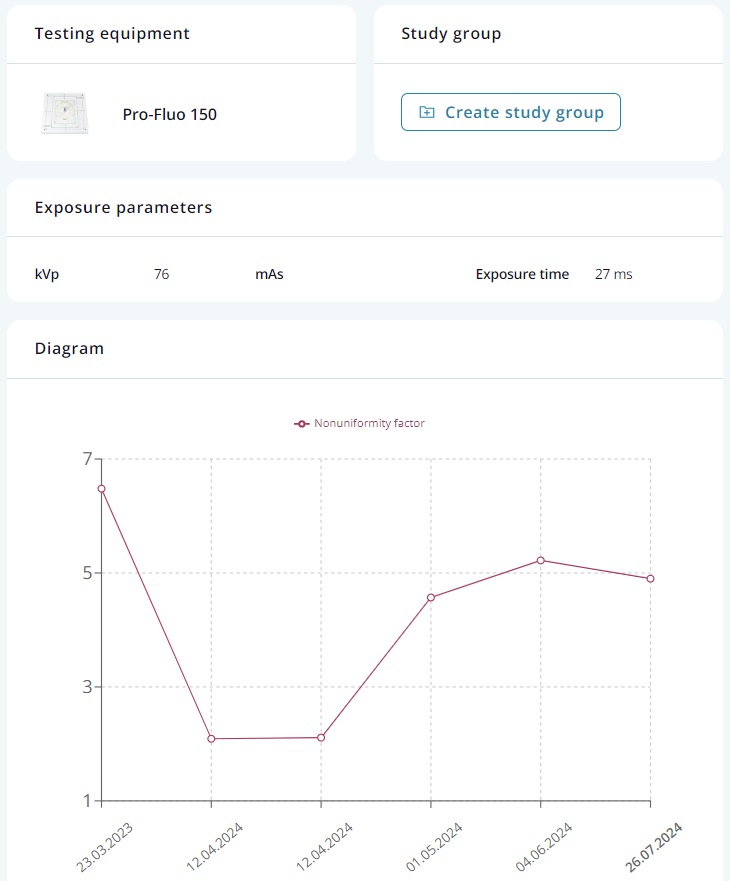The width and height of the screenshot is (730, 881).
Task: Select the 26.07.2024 data point
Action: point(650,578)
